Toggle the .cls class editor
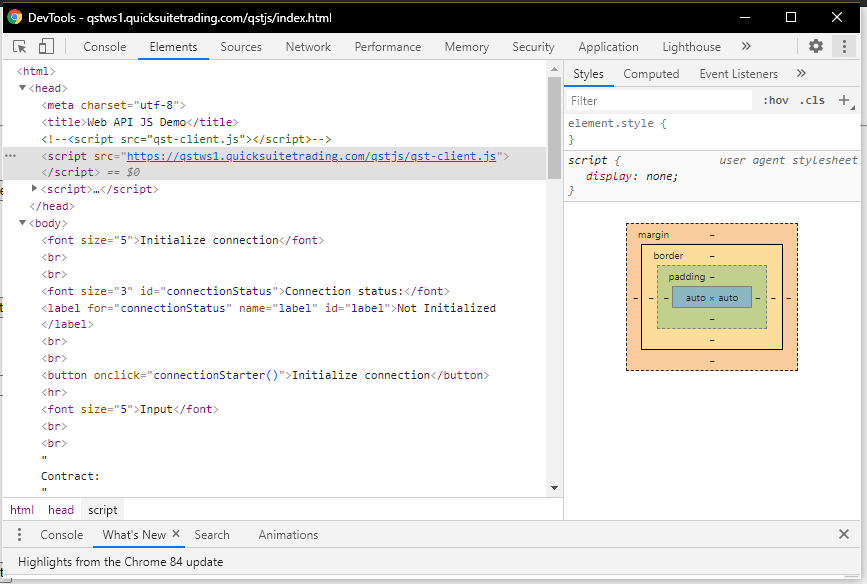Screen dimensions: 867x584 point(812,100)
